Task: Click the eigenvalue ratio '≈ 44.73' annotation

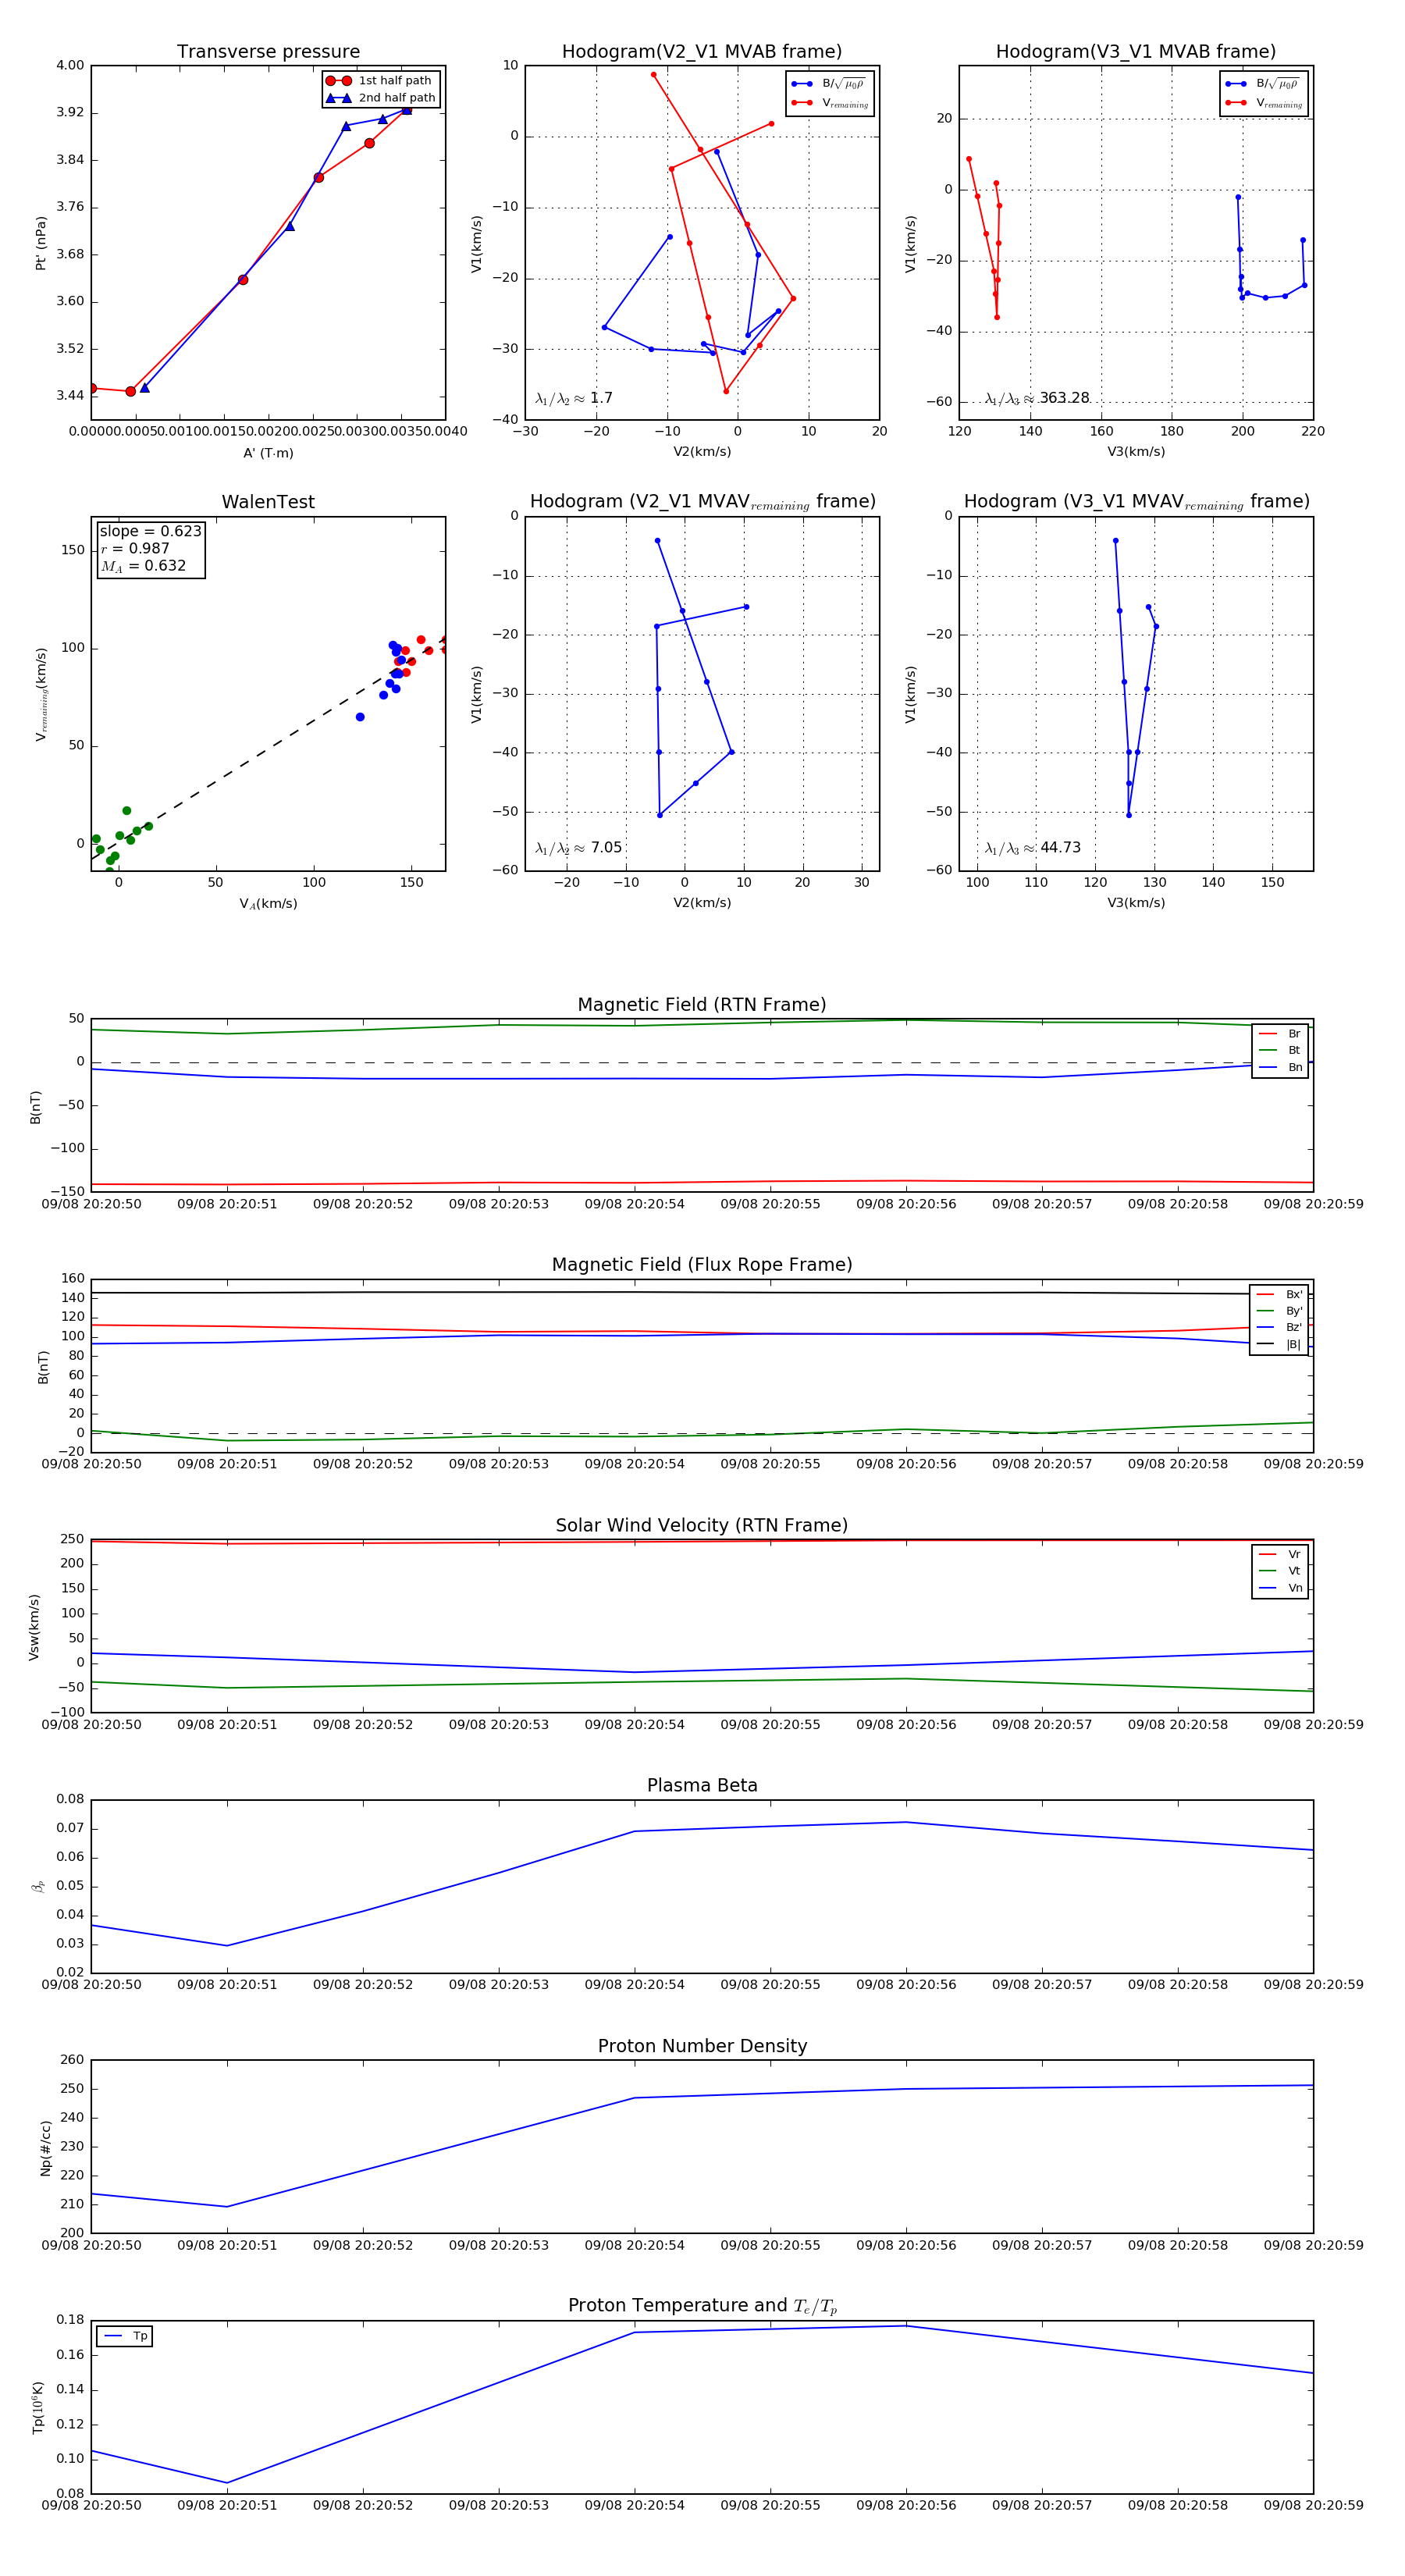Action: click(x=1032, y=848)
